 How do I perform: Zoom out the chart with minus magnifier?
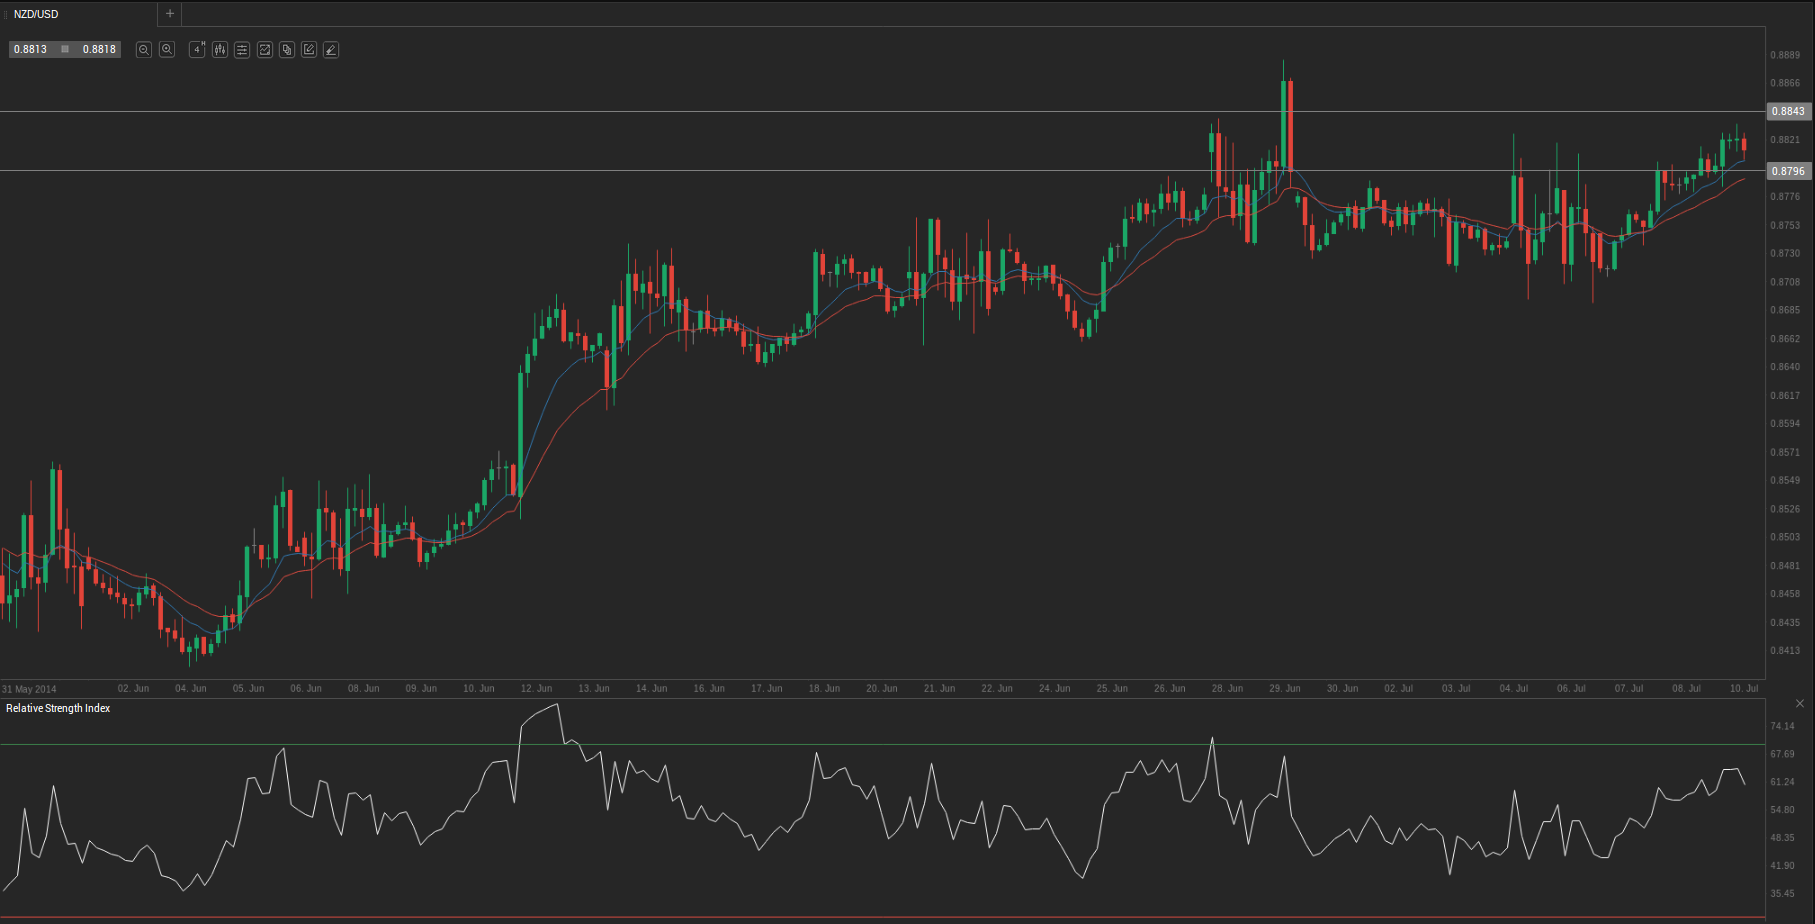pyautogui.click(x=144, y=49)
